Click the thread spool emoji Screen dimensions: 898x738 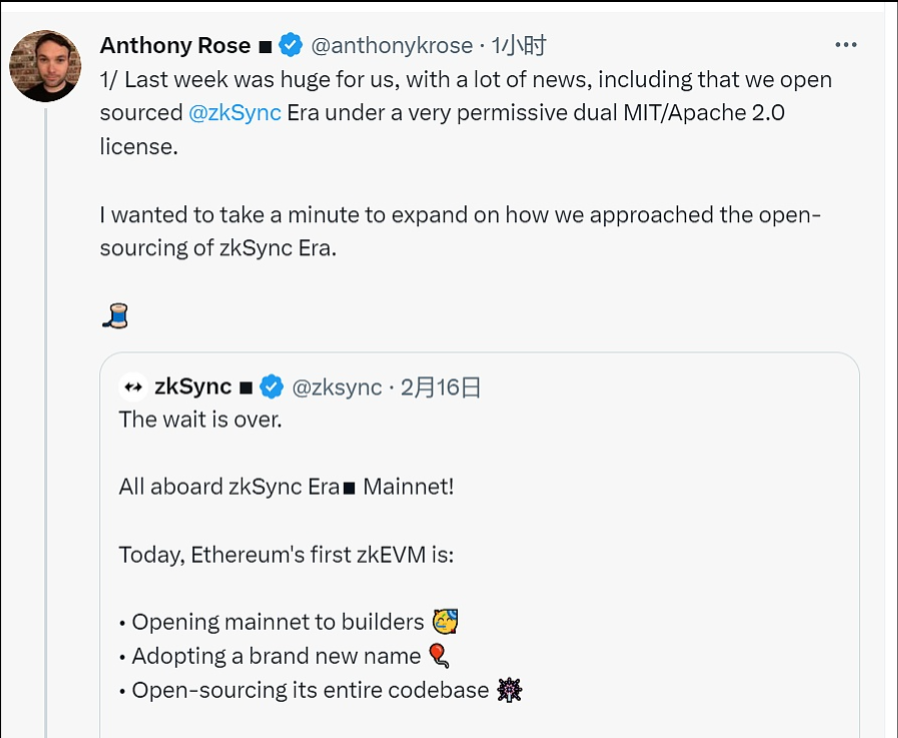115,317
